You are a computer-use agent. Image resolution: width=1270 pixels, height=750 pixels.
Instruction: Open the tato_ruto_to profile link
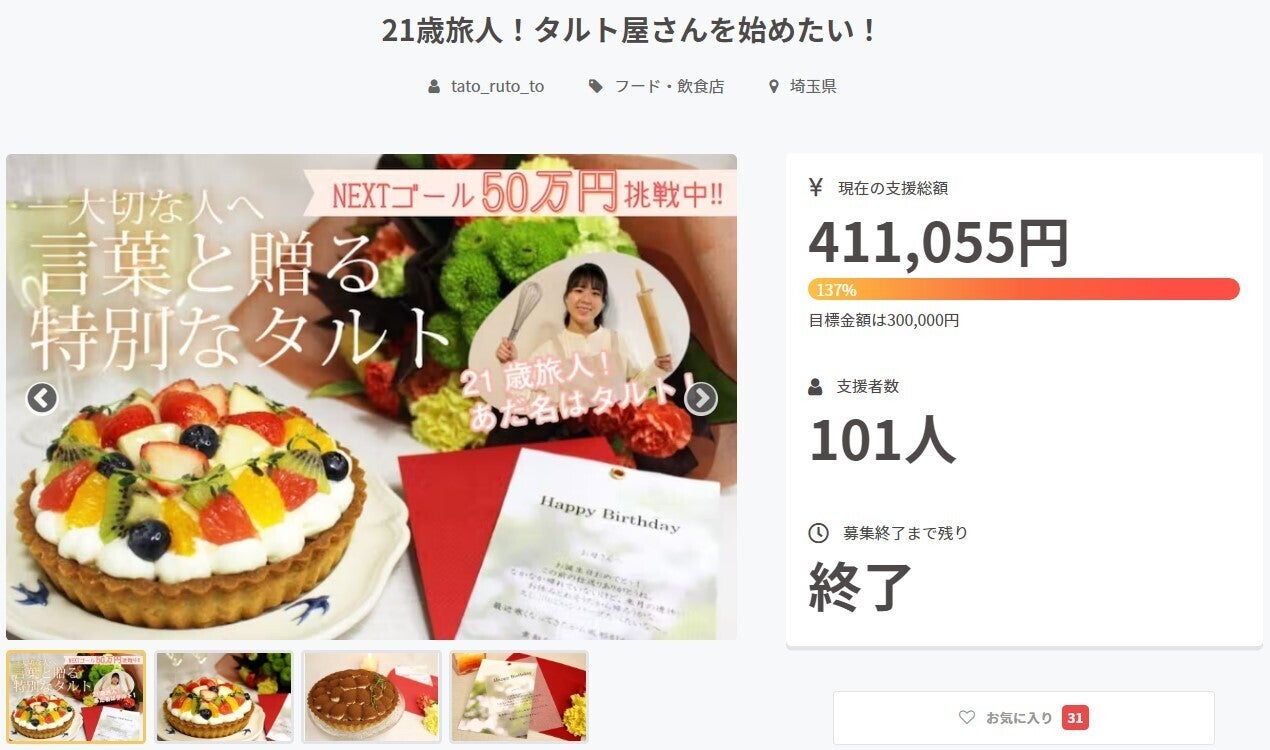[x=498, y=87]
